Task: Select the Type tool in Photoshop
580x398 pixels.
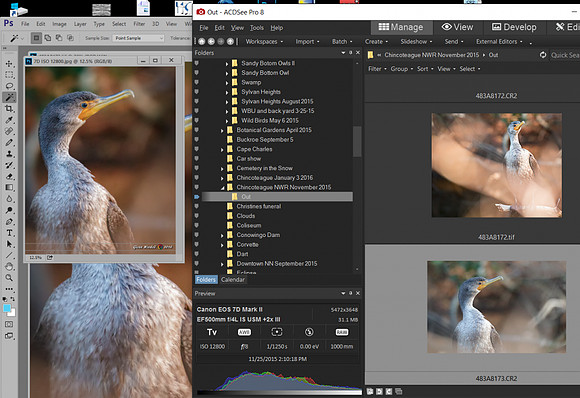Action: pyautogui.click(x=9, y=233)
